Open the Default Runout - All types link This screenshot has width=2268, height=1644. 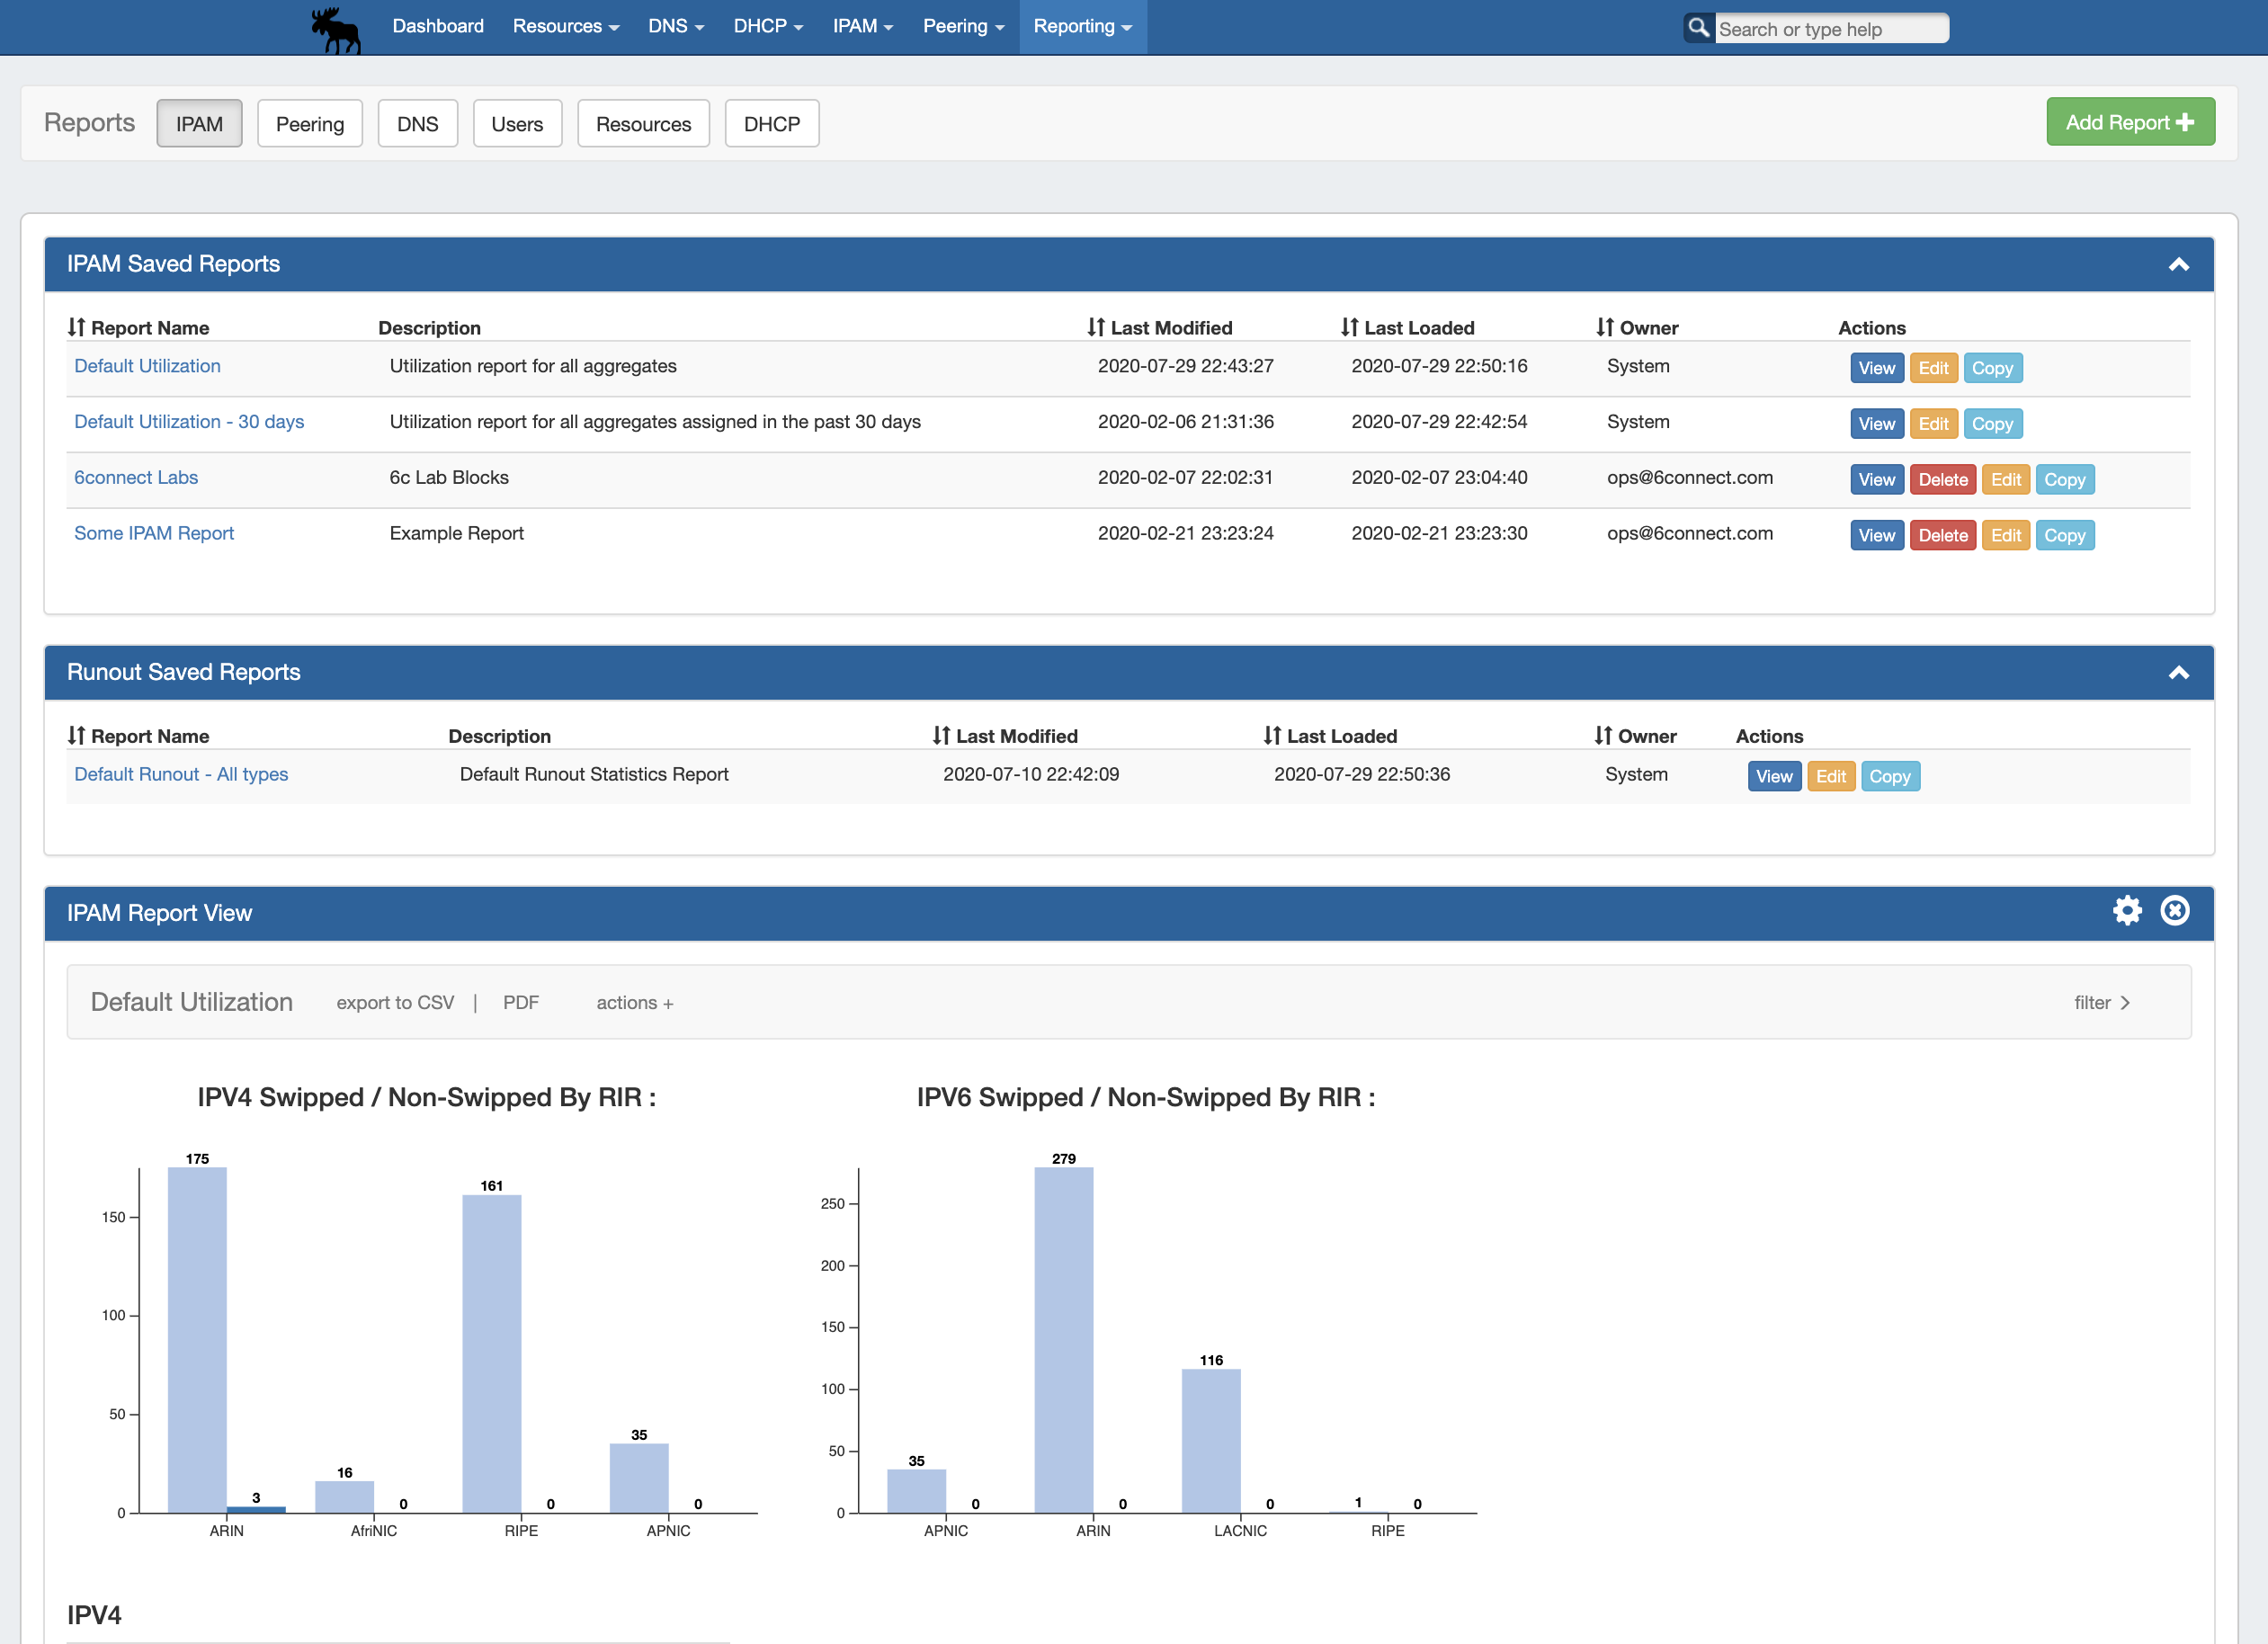point(181,774)
